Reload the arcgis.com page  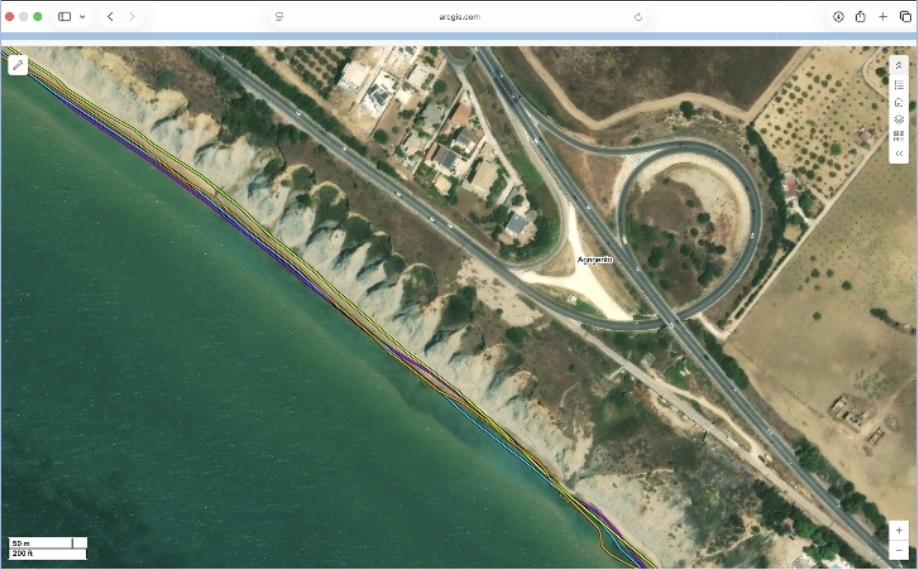[638, 17]
